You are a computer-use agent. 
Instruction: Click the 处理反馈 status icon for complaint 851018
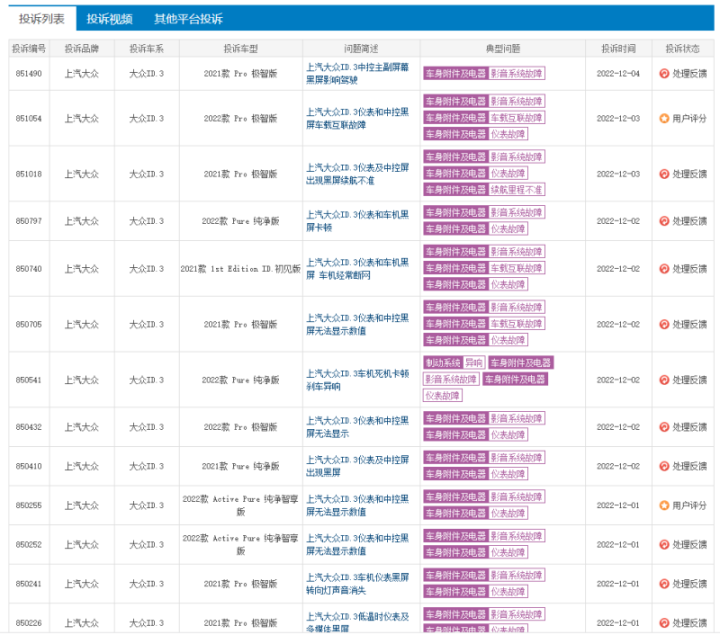[x=664, y=174]
